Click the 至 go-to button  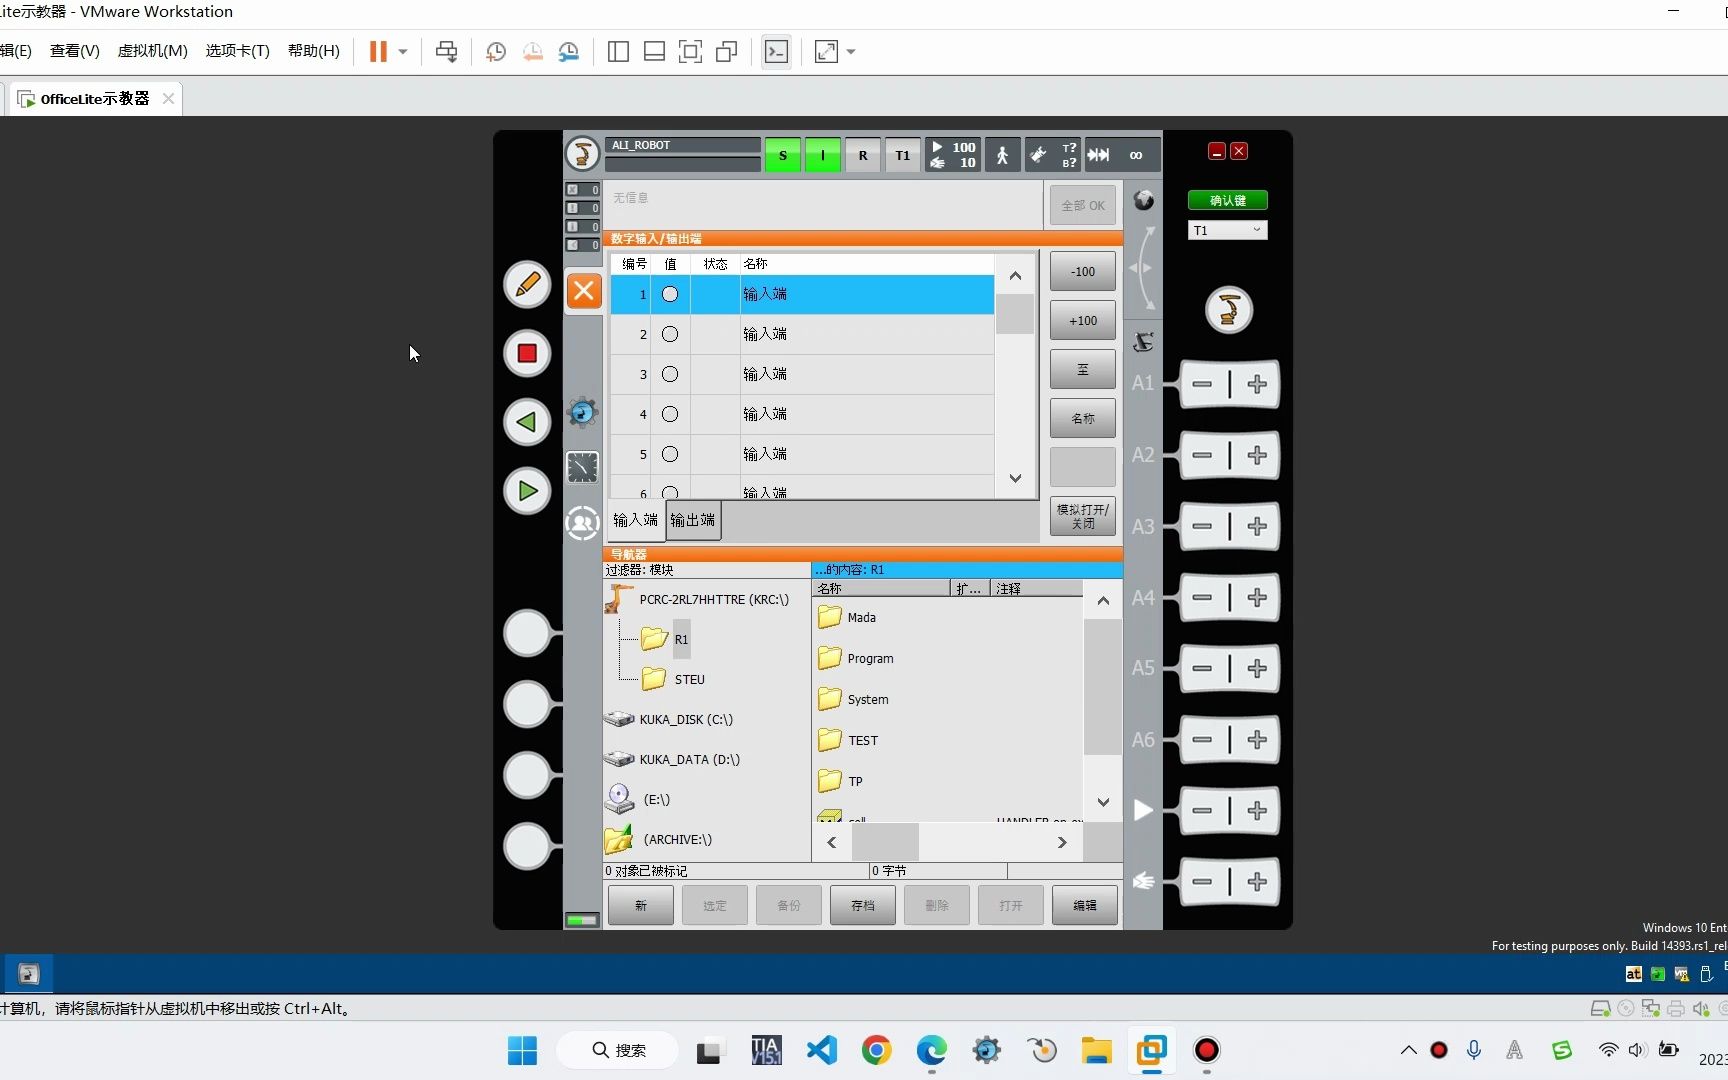(1083, 369)
